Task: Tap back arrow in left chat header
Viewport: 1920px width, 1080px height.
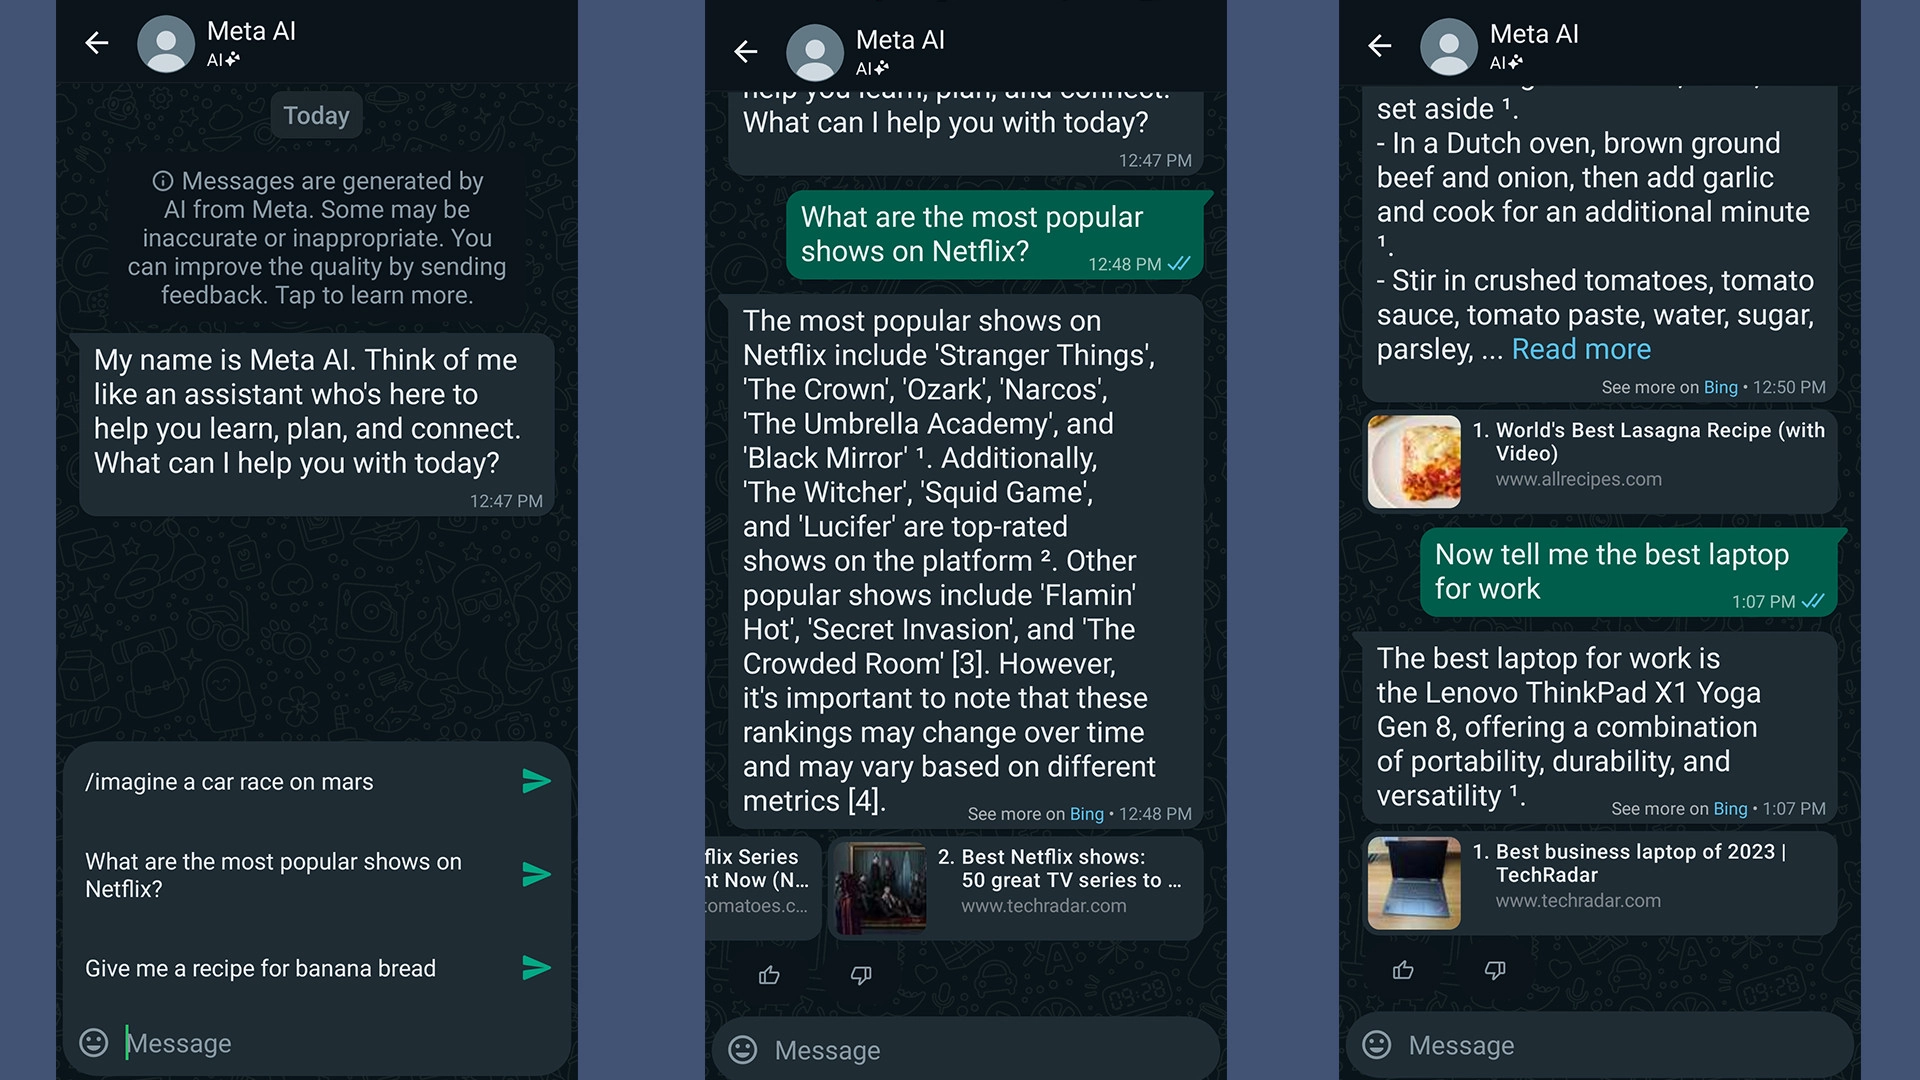Action: (x=97, y=43)
